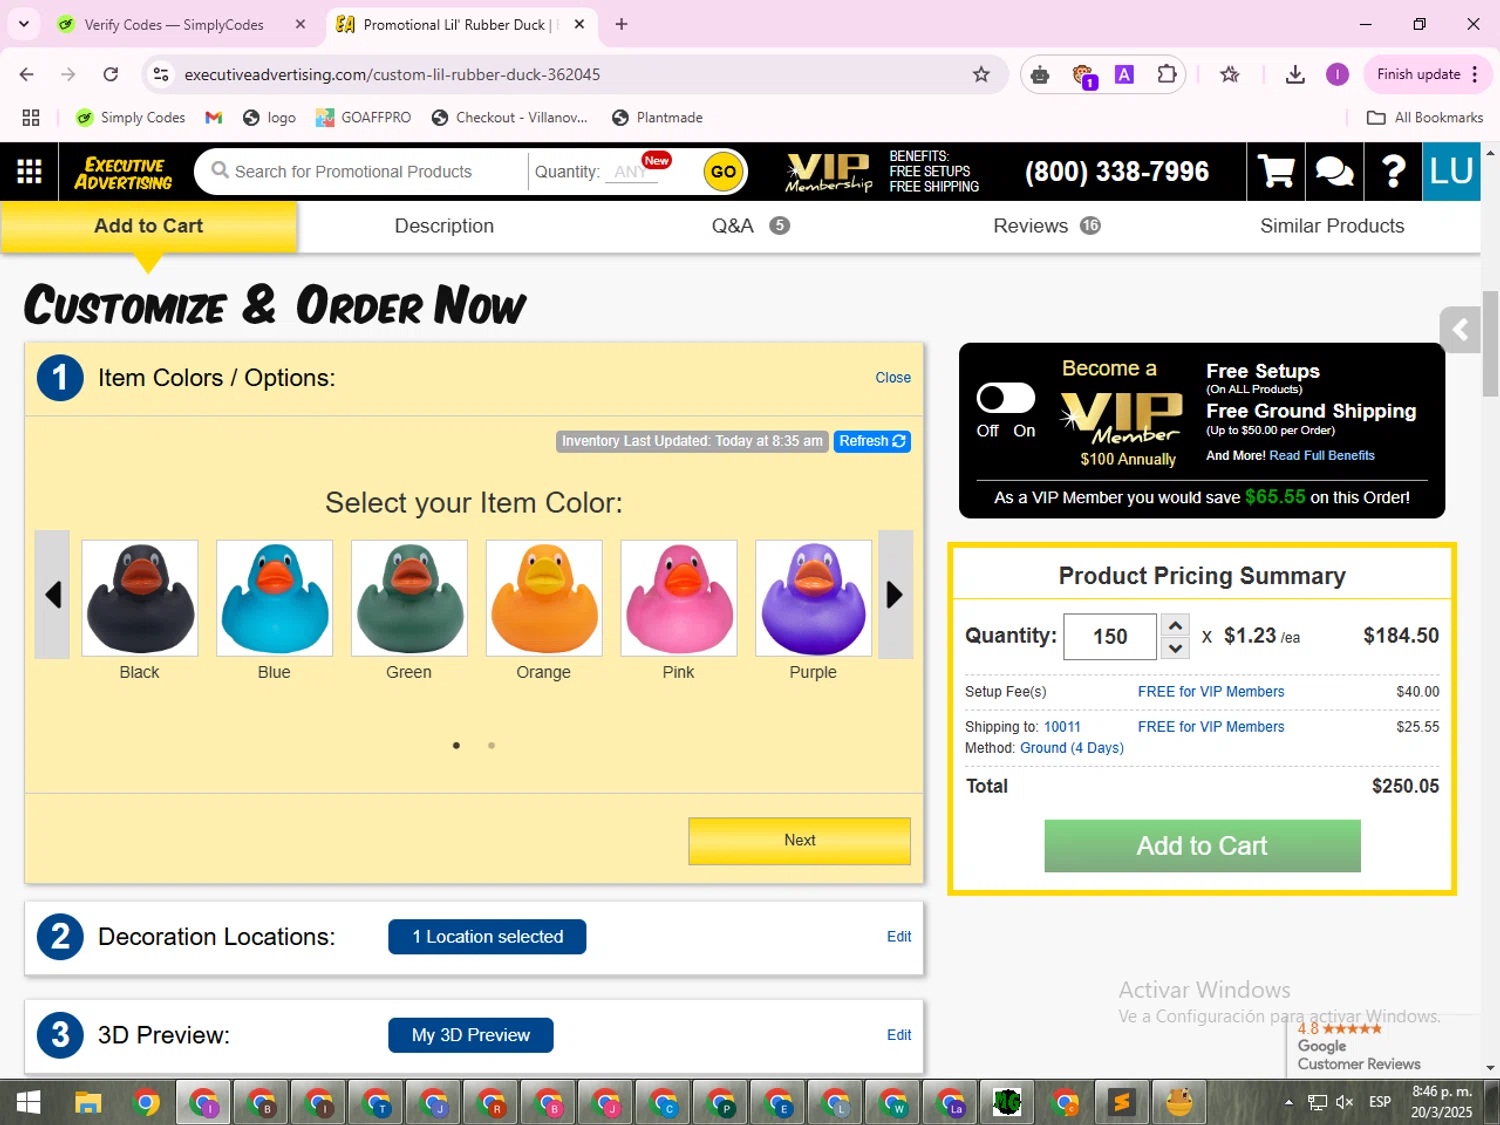Show previous item colors with left arrow
Screen dimensions: 1500x1125
click(52, 595)
